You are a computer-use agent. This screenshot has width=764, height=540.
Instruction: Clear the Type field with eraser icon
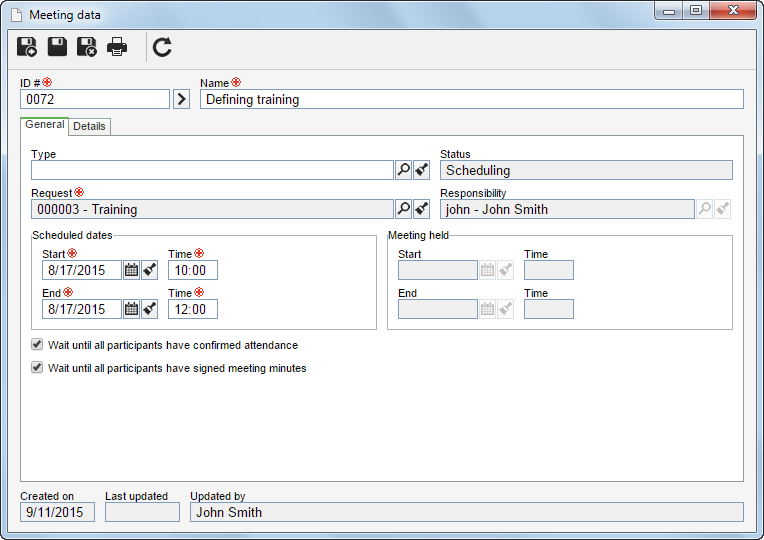tap(421, 170)
